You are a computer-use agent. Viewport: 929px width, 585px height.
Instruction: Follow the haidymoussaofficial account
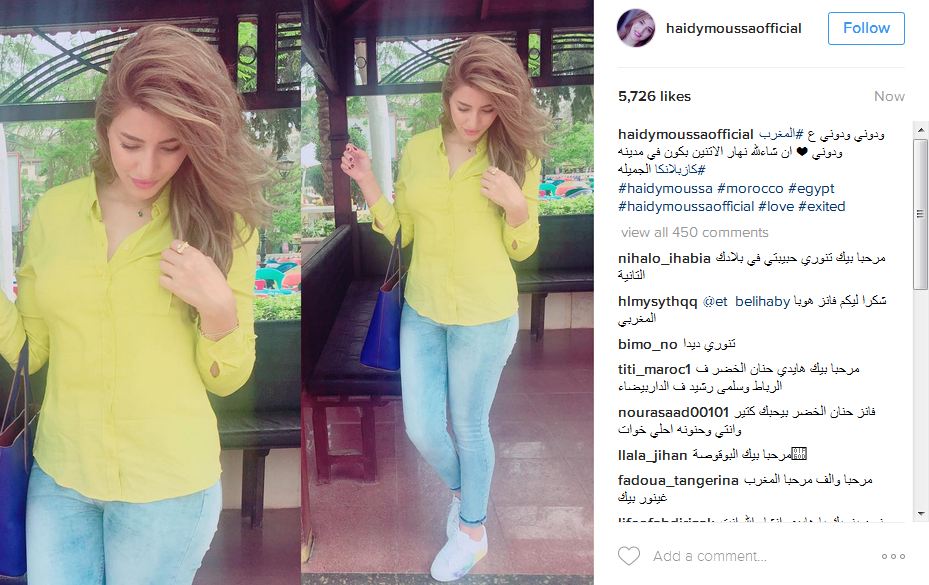coord(866,28)
